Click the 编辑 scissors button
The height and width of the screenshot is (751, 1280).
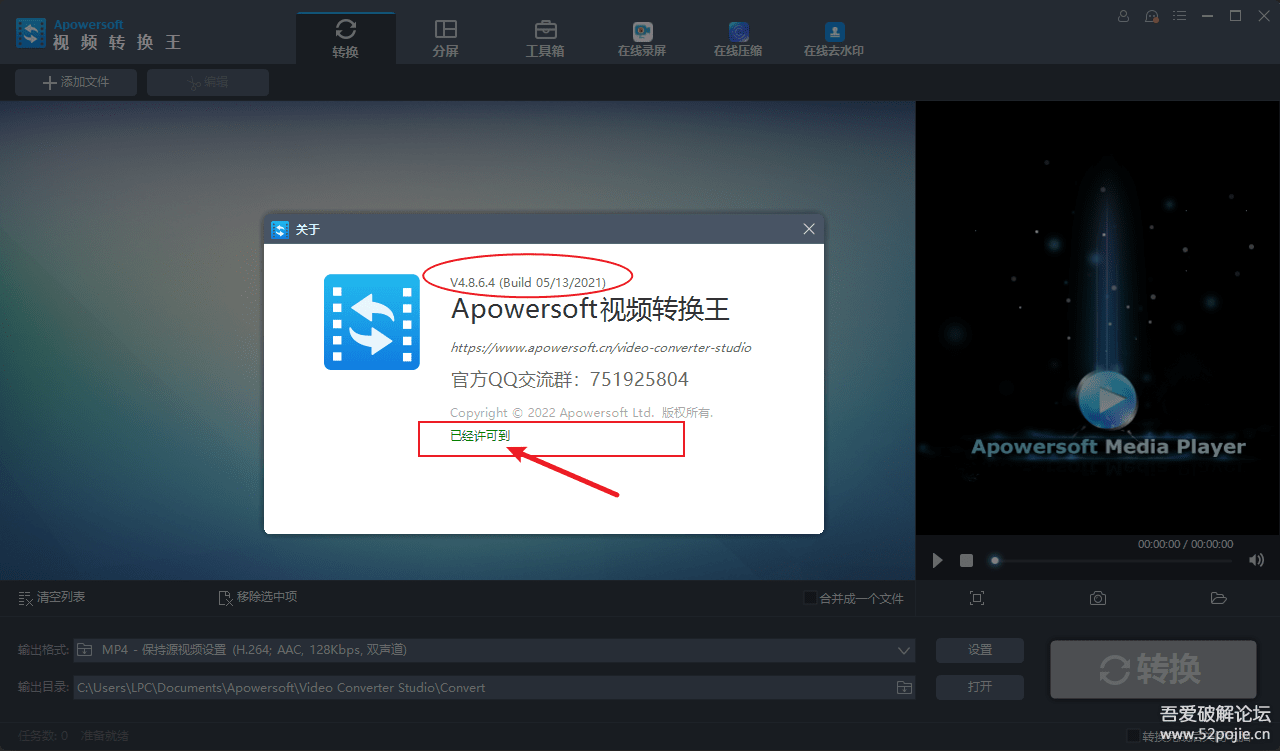coord(208,82)
